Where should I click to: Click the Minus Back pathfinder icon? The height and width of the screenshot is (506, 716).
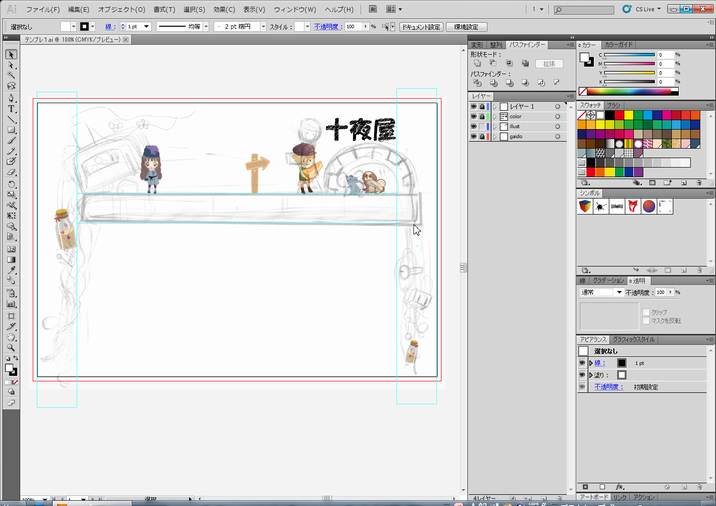point(557,83)
